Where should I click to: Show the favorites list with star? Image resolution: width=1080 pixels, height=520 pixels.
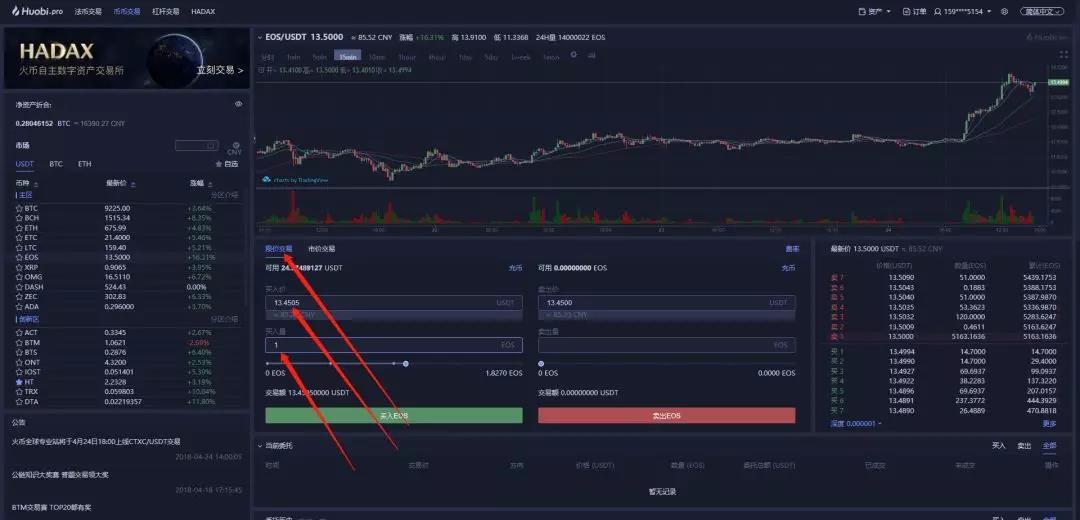pyautogui.click(x=227, y=164)
